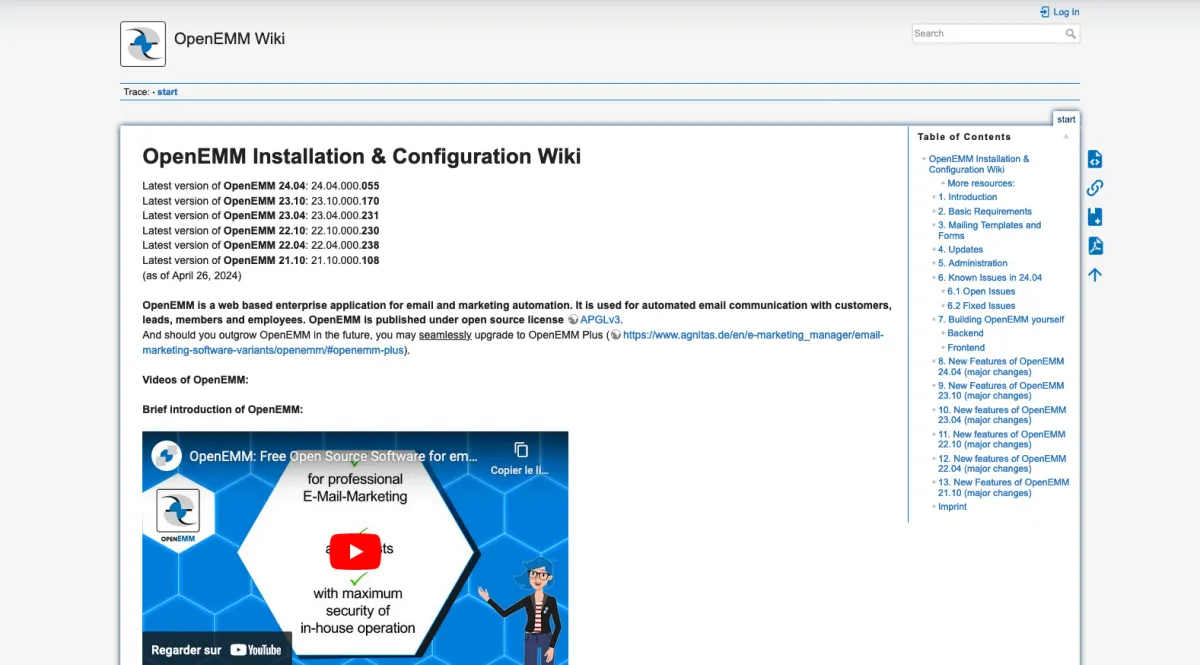Export page to PDF sidebar icon
This screenshot has height=665, width=1200.
[x=1095, y=246]
